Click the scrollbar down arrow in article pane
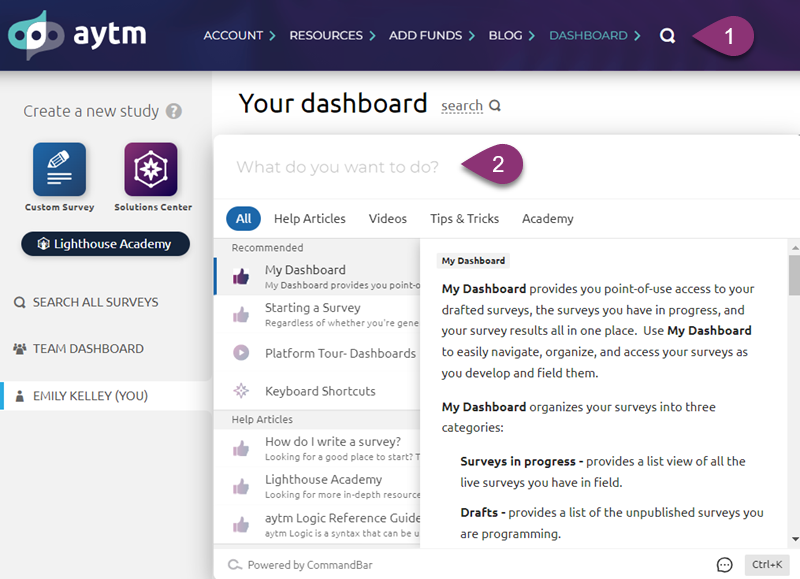800x579 pixels. tap(795, 539)
